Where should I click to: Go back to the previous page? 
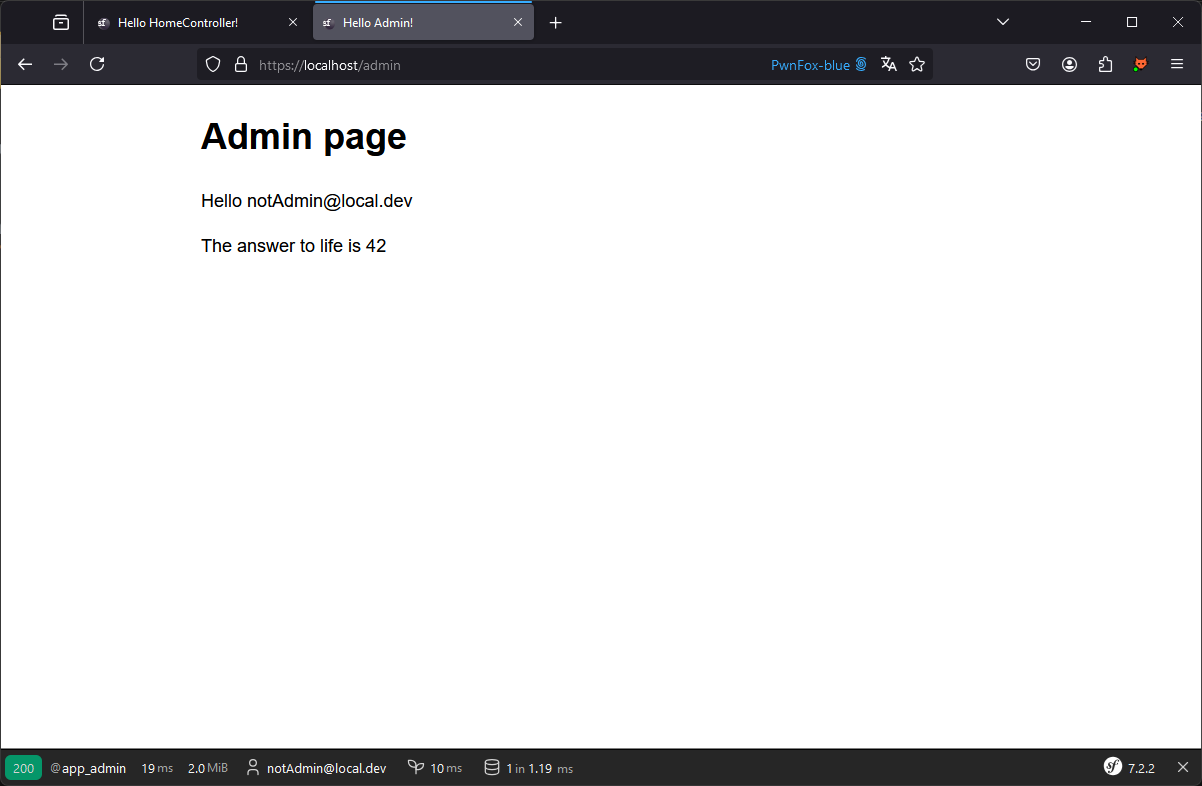(x=25, y=64)
